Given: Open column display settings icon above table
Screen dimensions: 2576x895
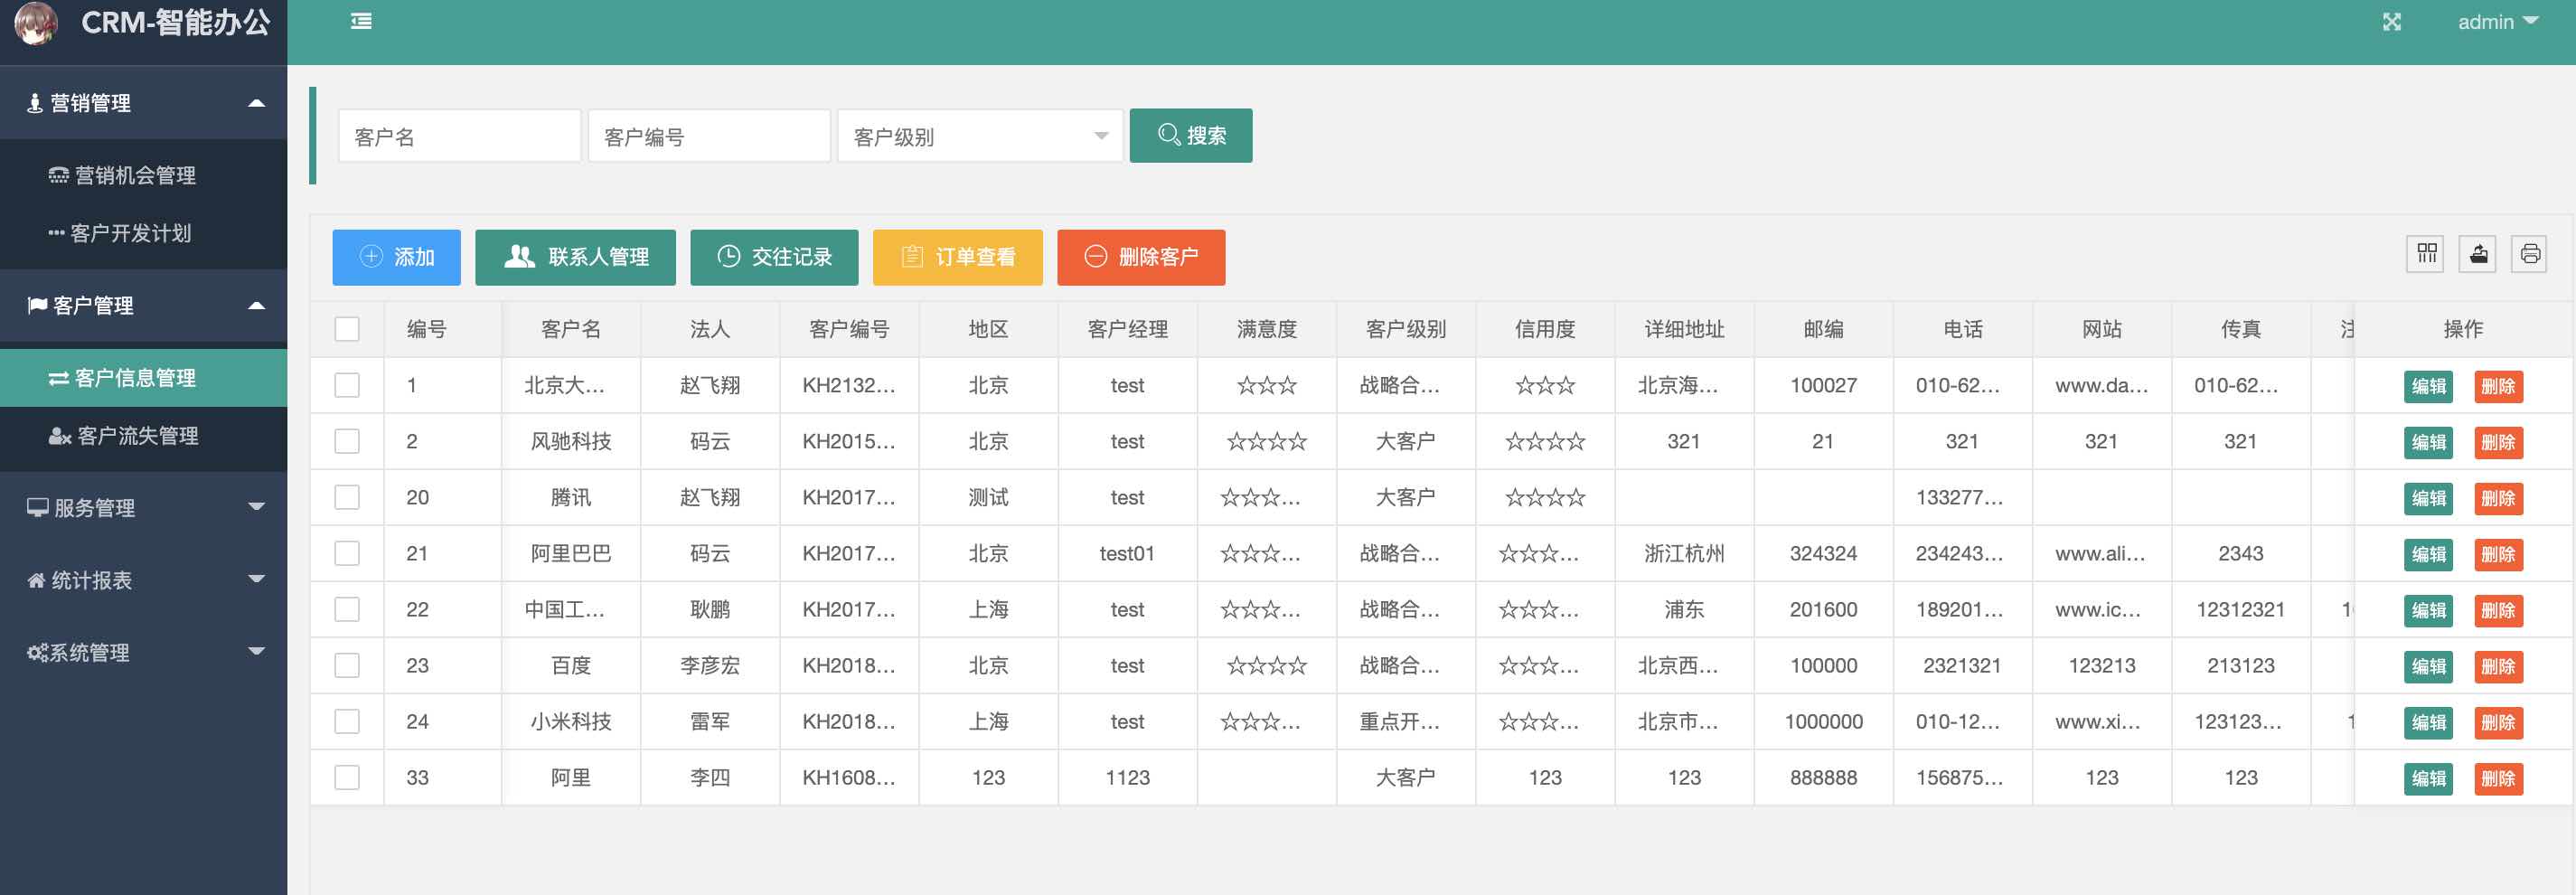Looking at the screenshot, I should coord(2425,254).
